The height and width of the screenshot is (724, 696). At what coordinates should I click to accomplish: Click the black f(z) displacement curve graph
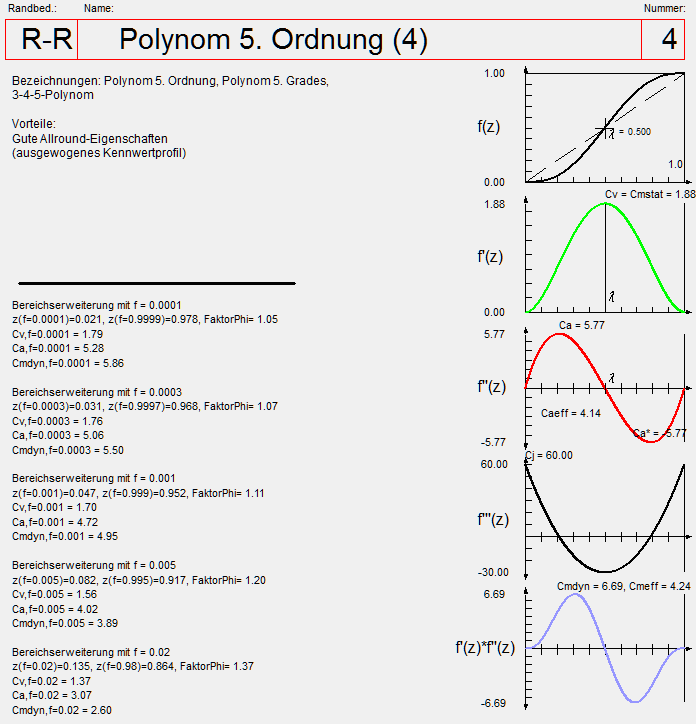pos(605,128)
